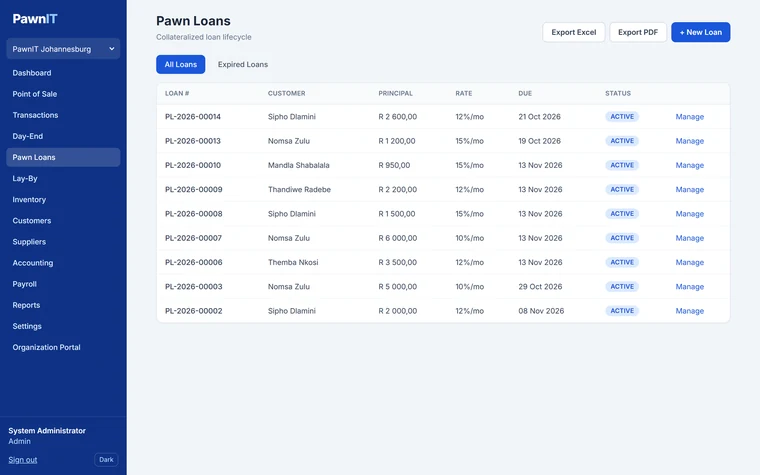Click CUSTOMER column header
The width and height of the screenshot is (760, 475).
[286, 94]
